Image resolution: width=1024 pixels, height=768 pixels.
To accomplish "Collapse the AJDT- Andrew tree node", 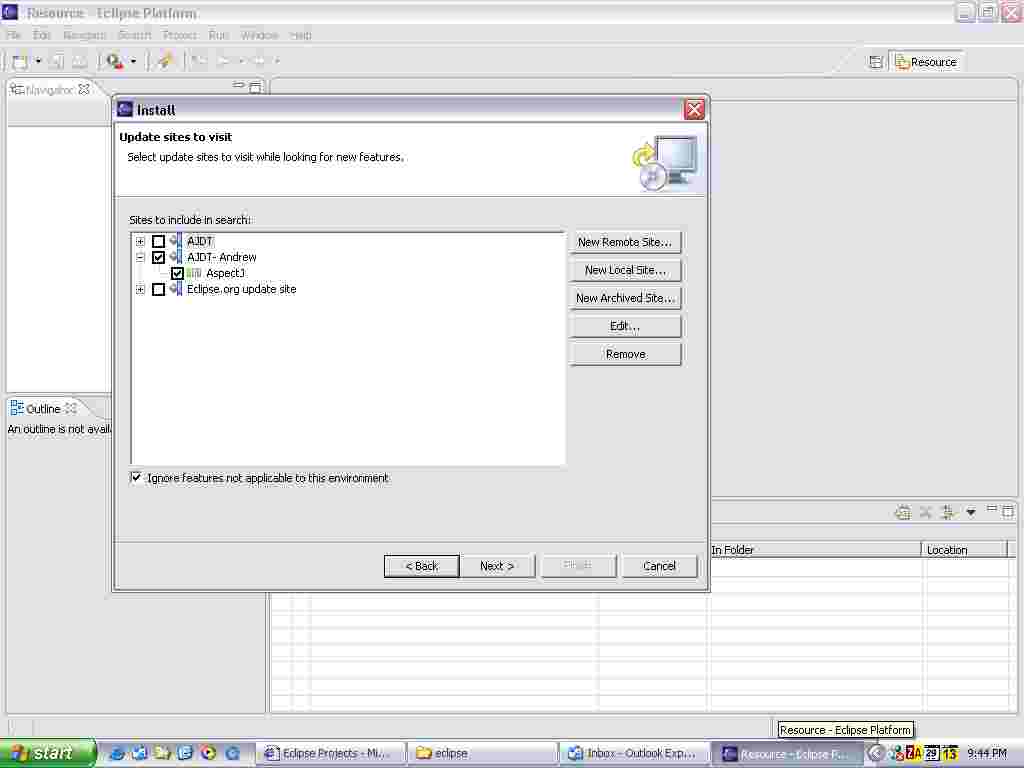I will click(x=140, y=257).
